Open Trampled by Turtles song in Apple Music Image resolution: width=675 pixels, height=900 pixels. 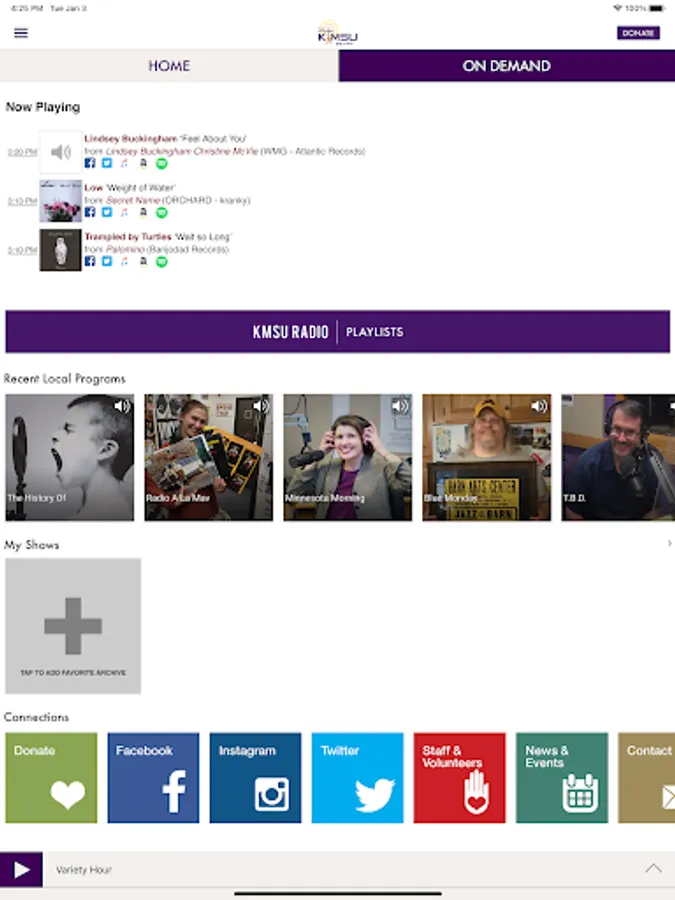click(125, 261)
